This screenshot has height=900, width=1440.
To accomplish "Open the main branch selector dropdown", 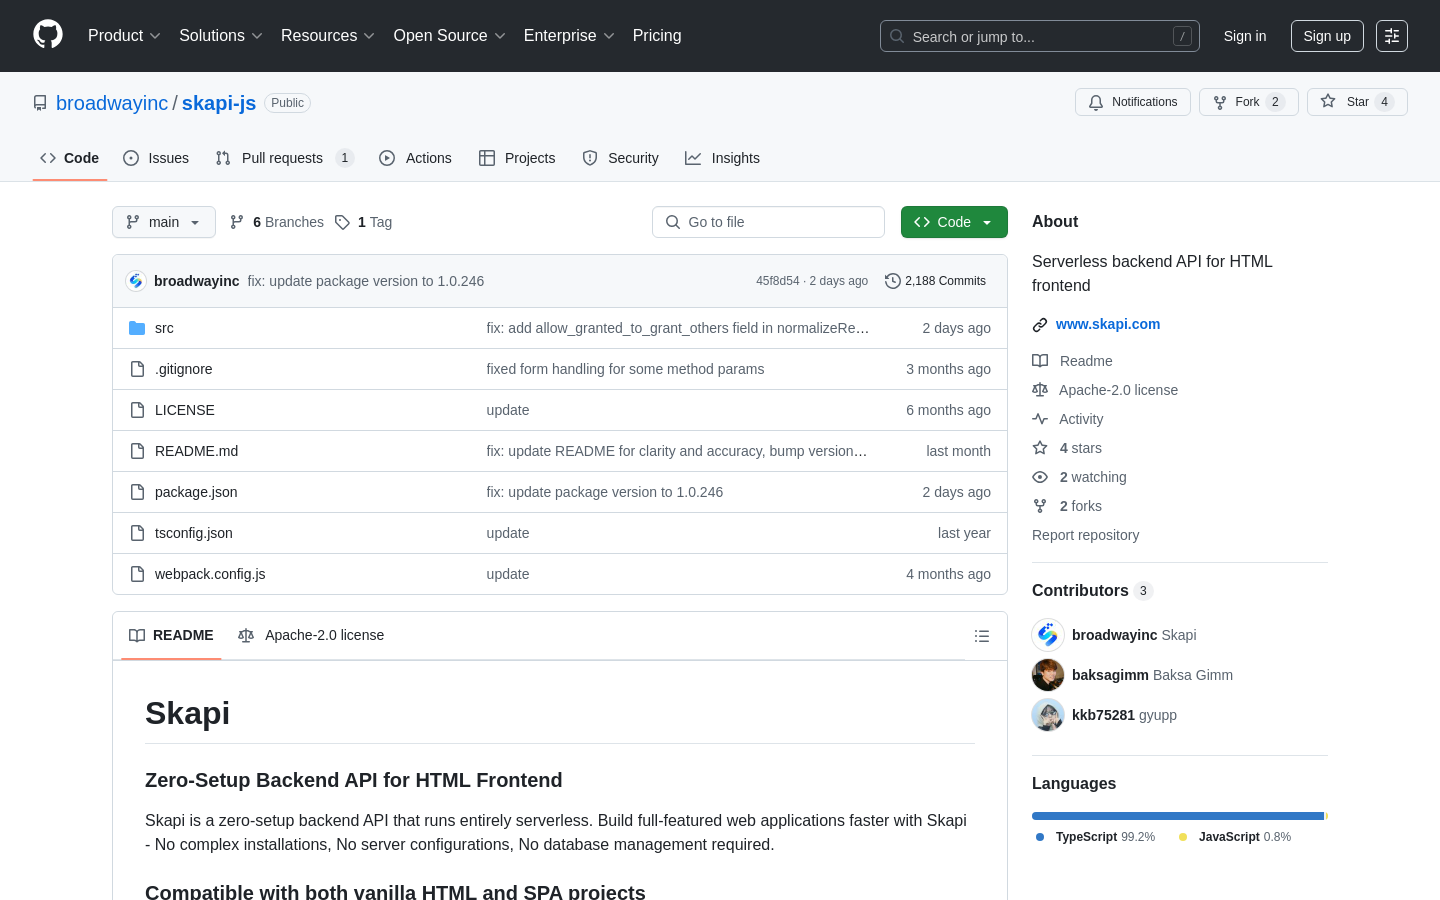I will click(164, 222).
